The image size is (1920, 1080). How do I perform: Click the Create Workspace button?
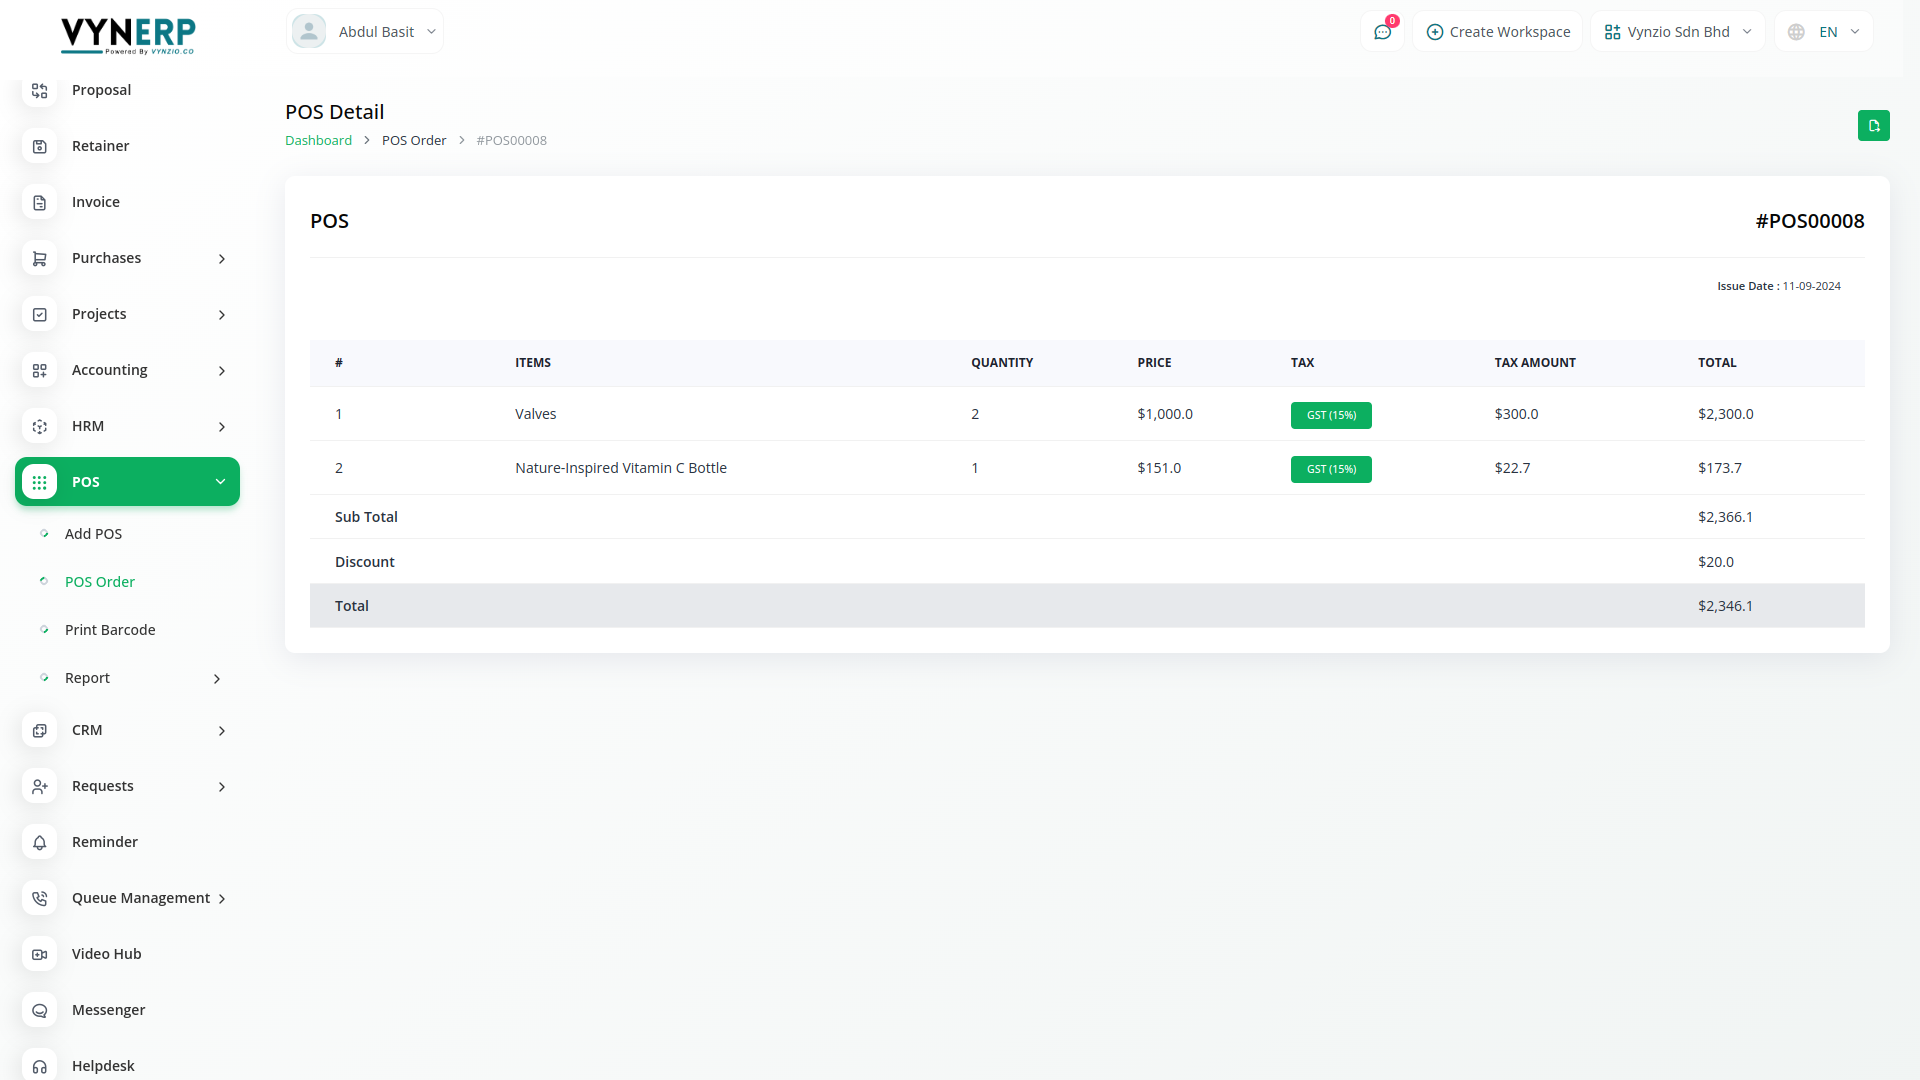pos(1497,32)
